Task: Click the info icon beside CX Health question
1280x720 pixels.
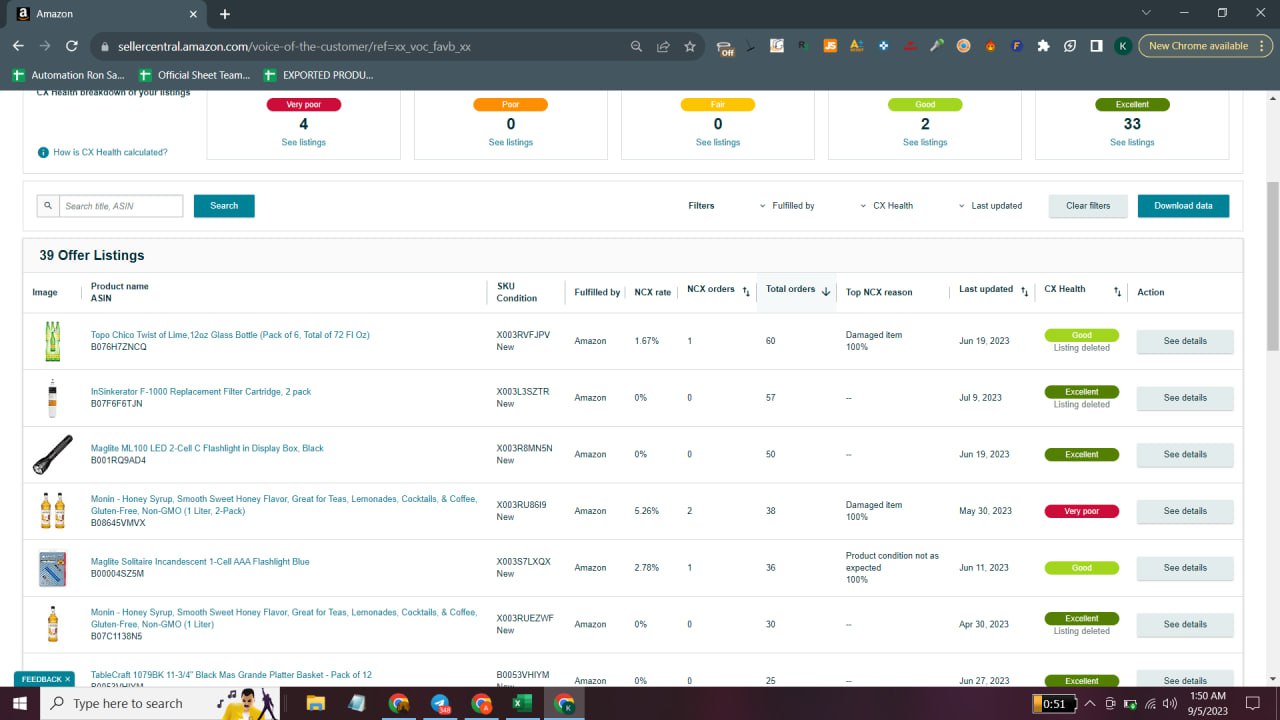Action: point(43,152)
